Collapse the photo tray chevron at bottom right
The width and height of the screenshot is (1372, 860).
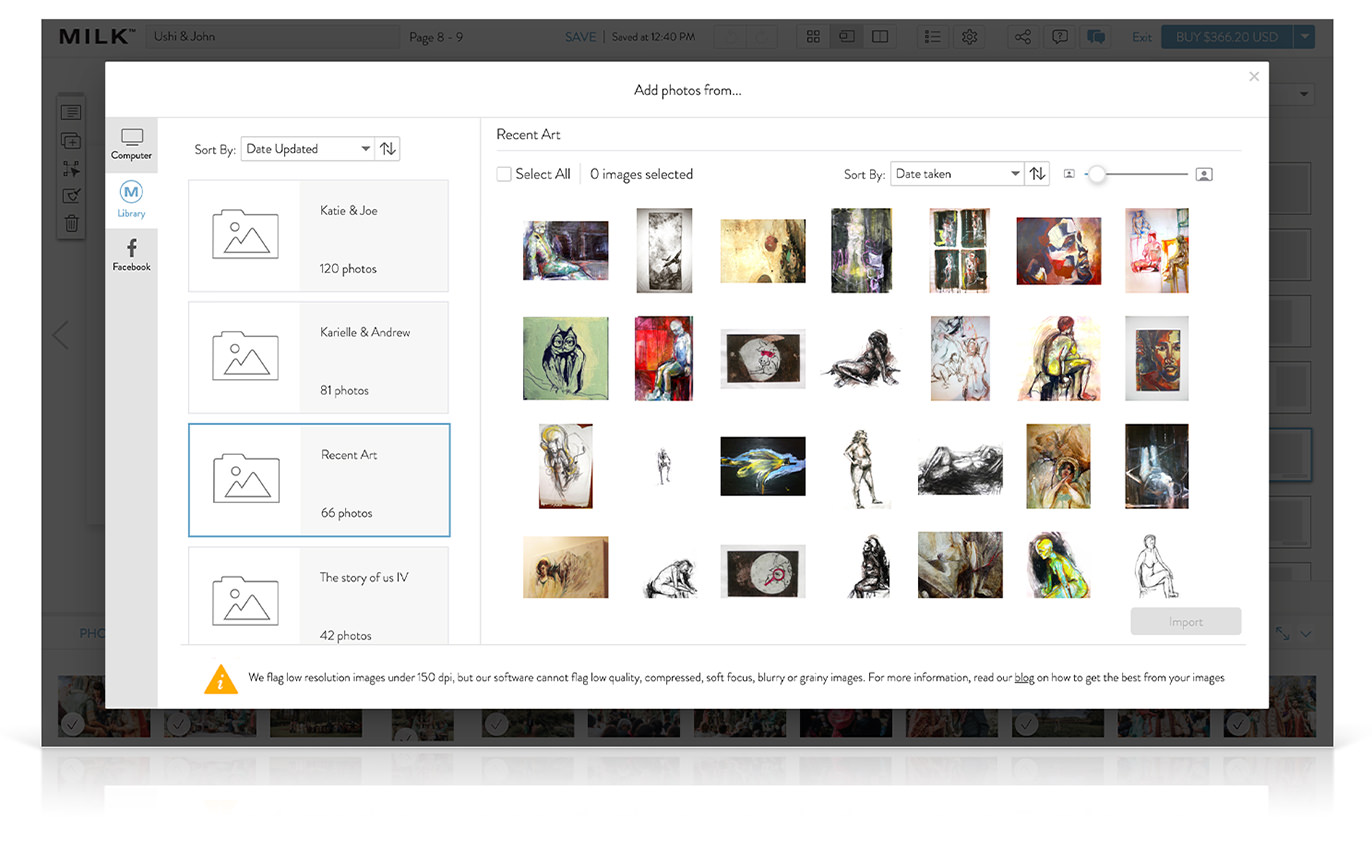coord(1305,634)
